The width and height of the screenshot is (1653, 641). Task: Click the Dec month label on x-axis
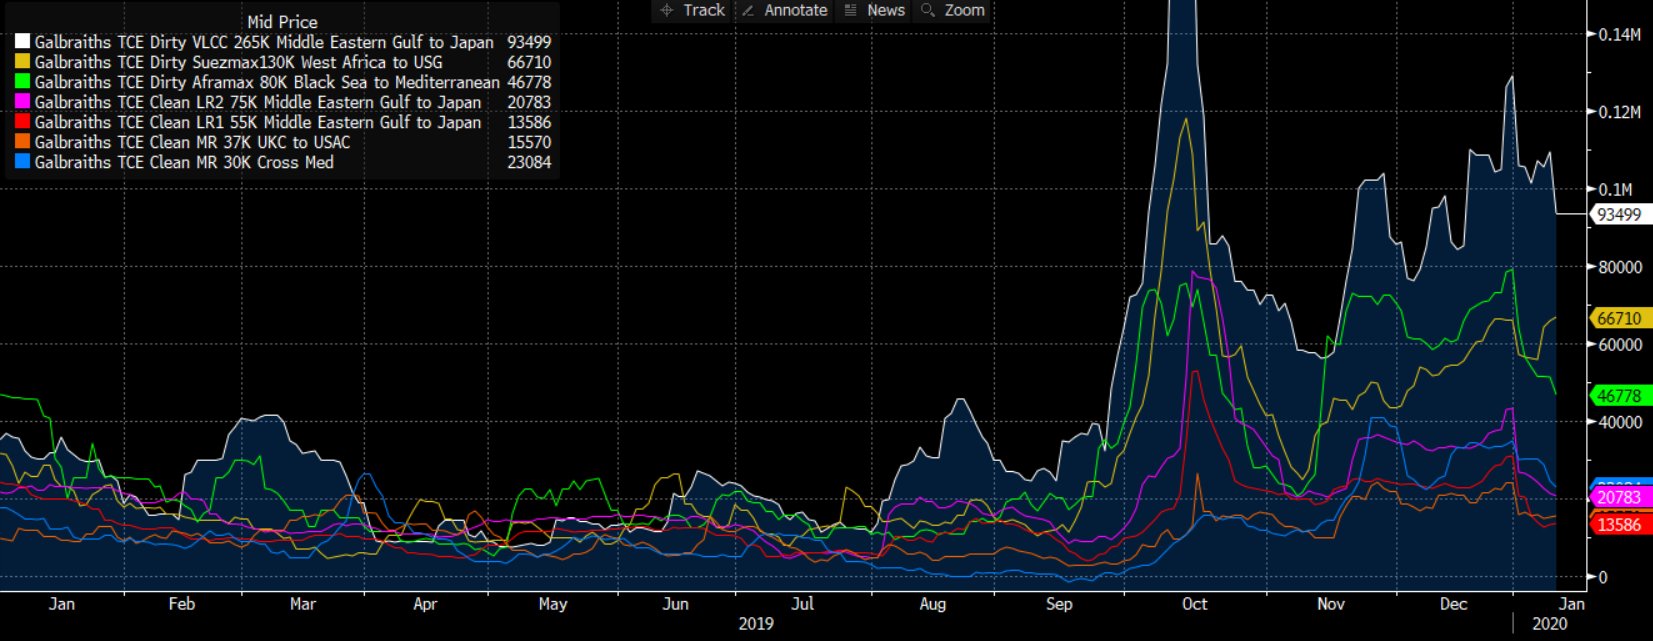(1454, 604)
